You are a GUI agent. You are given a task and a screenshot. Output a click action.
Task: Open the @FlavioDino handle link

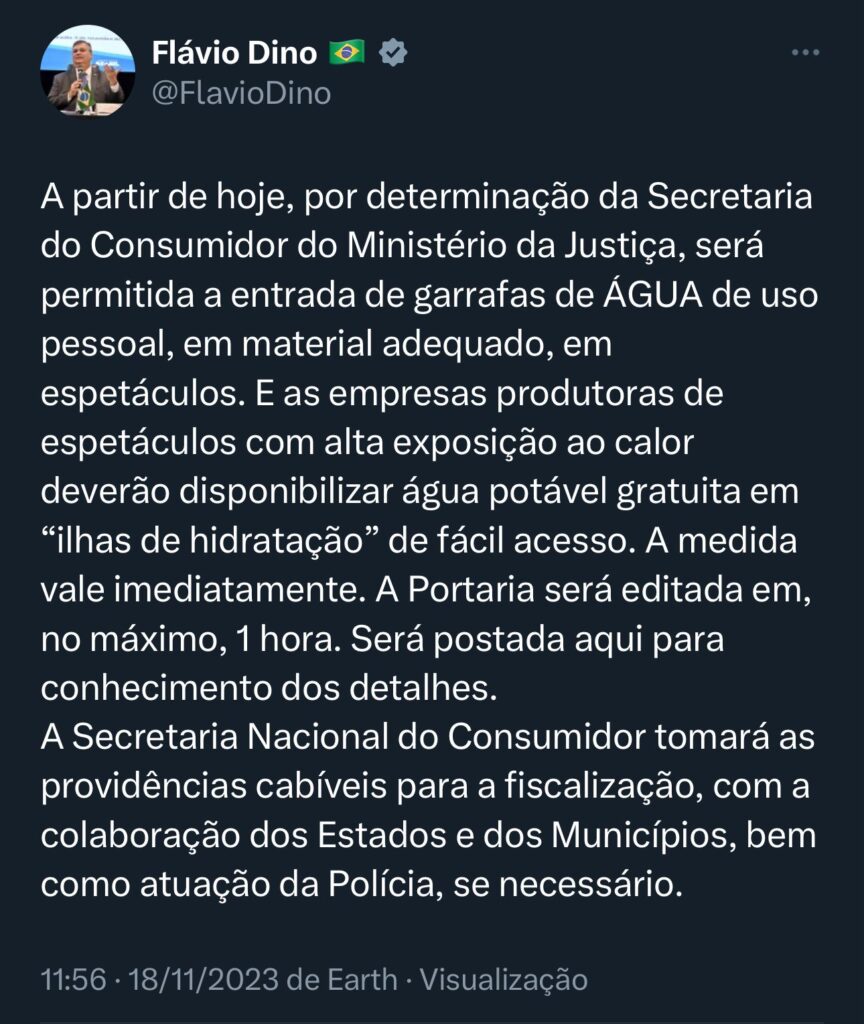[240, 93]
